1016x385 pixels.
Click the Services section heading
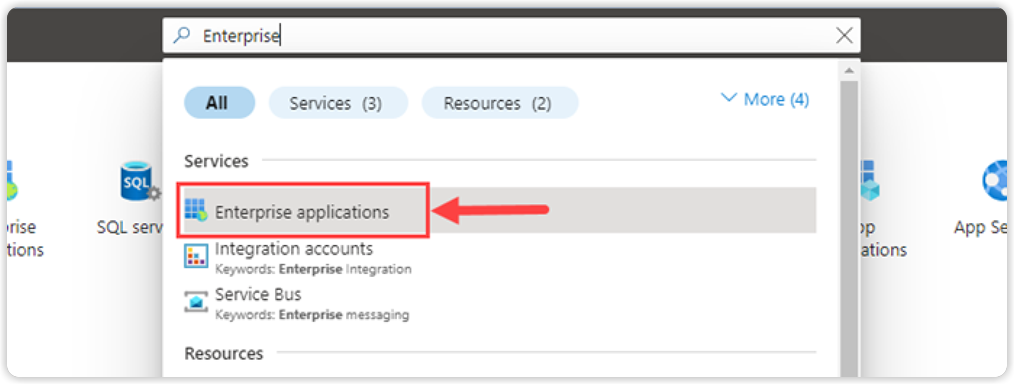click(216, 161)
